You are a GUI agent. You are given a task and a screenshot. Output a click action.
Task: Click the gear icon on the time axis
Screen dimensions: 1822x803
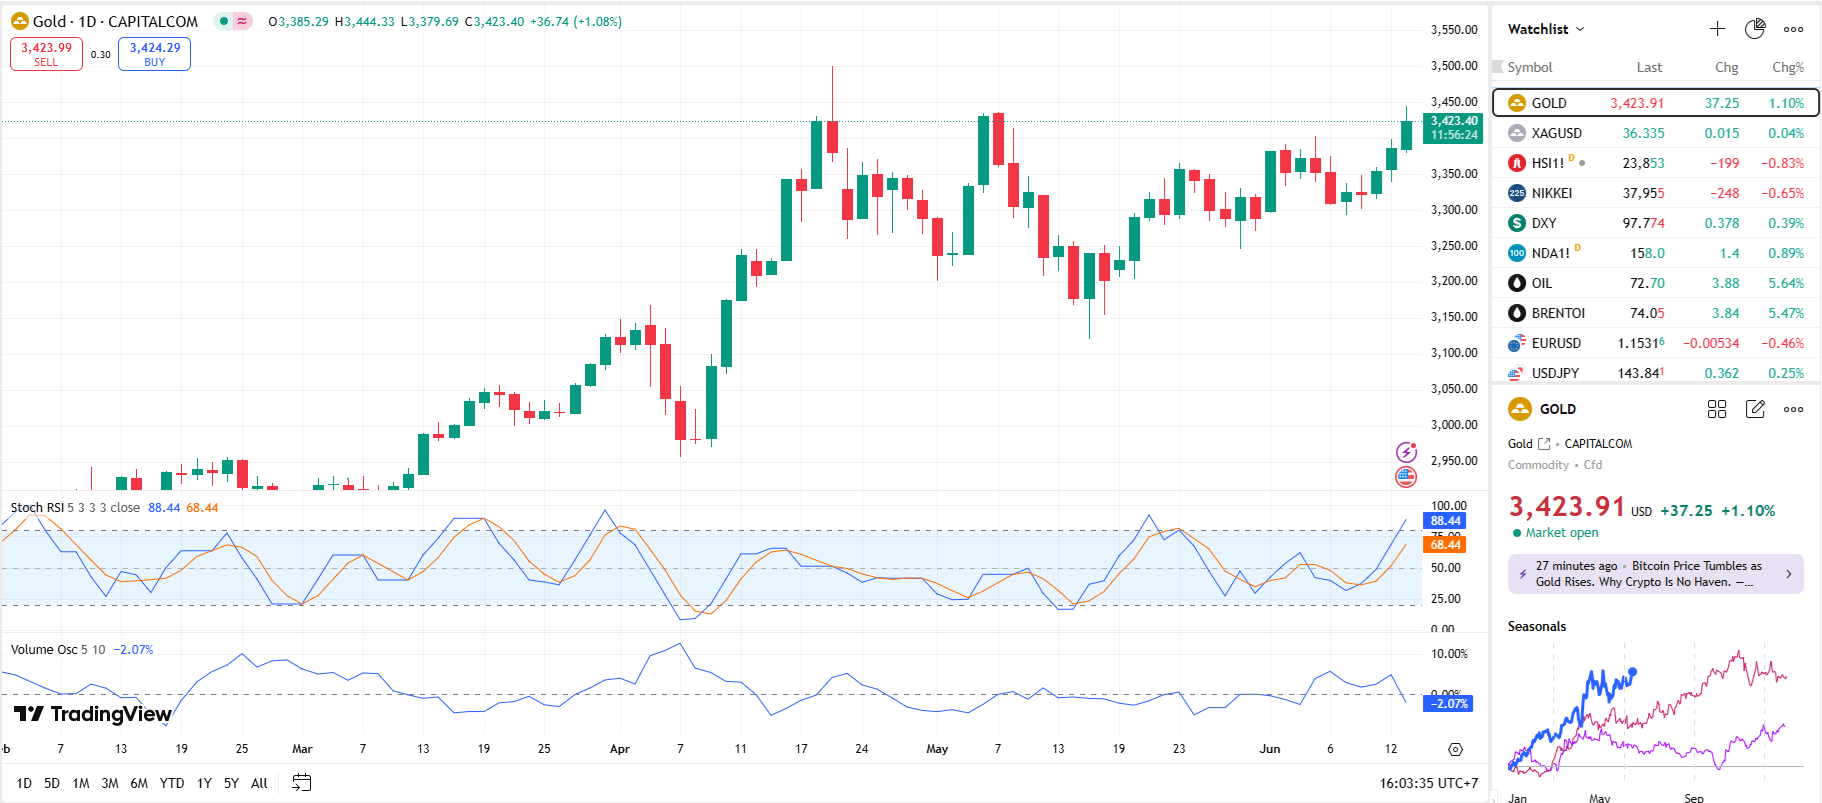click(1455, 749)
